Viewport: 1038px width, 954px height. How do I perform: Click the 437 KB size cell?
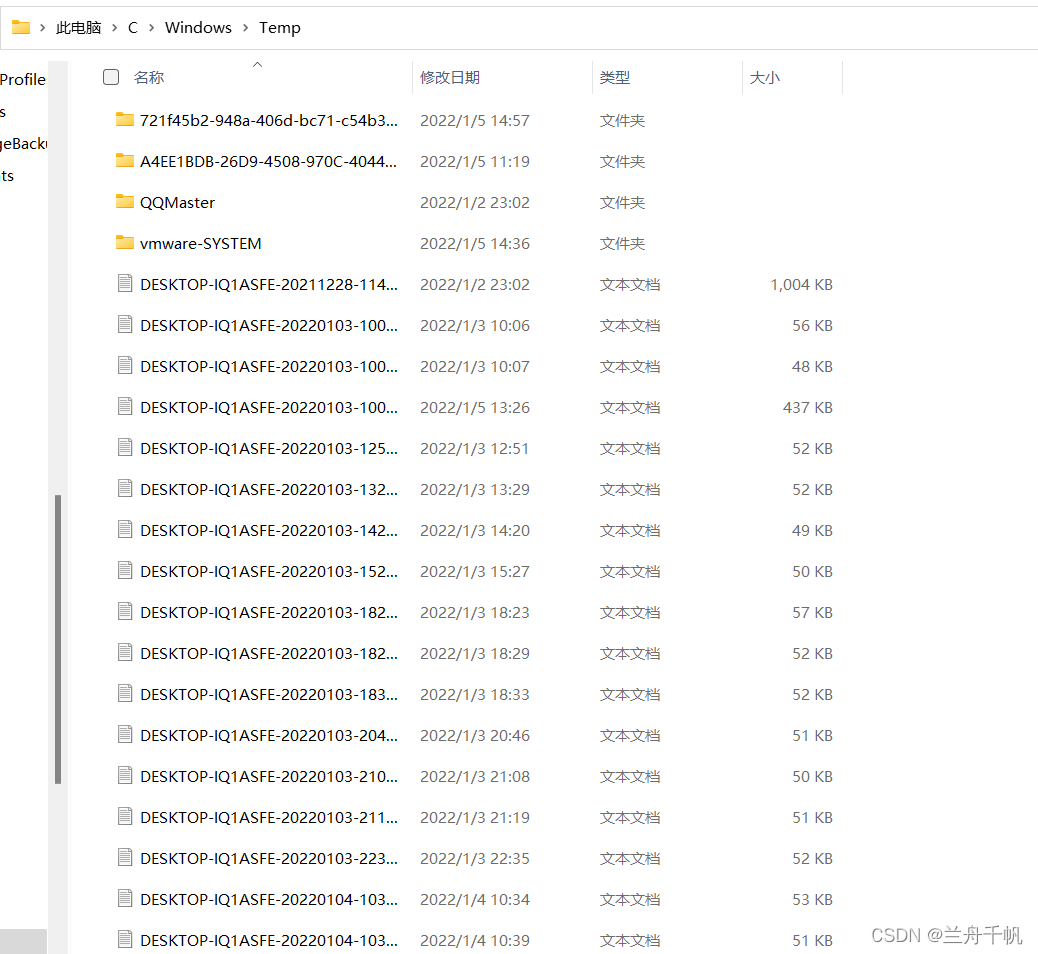point(808,408)
